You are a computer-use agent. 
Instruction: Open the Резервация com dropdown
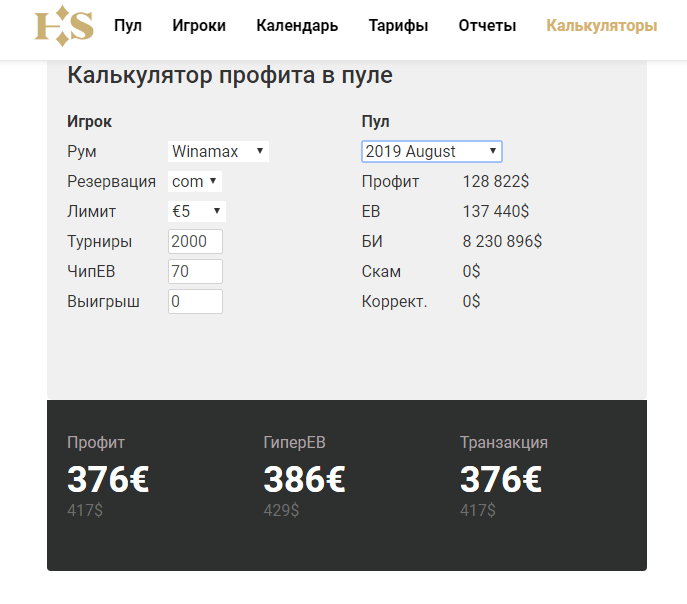195,182
